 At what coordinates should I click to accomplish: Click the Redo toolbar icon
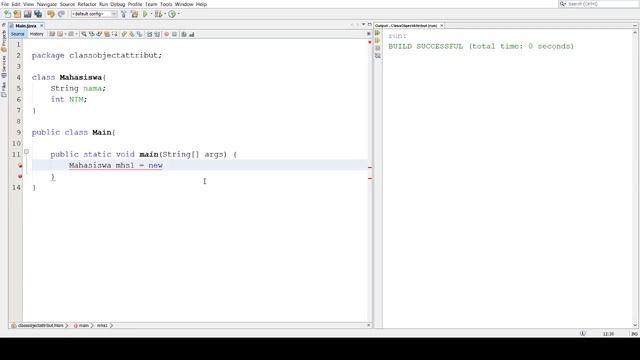61,14
